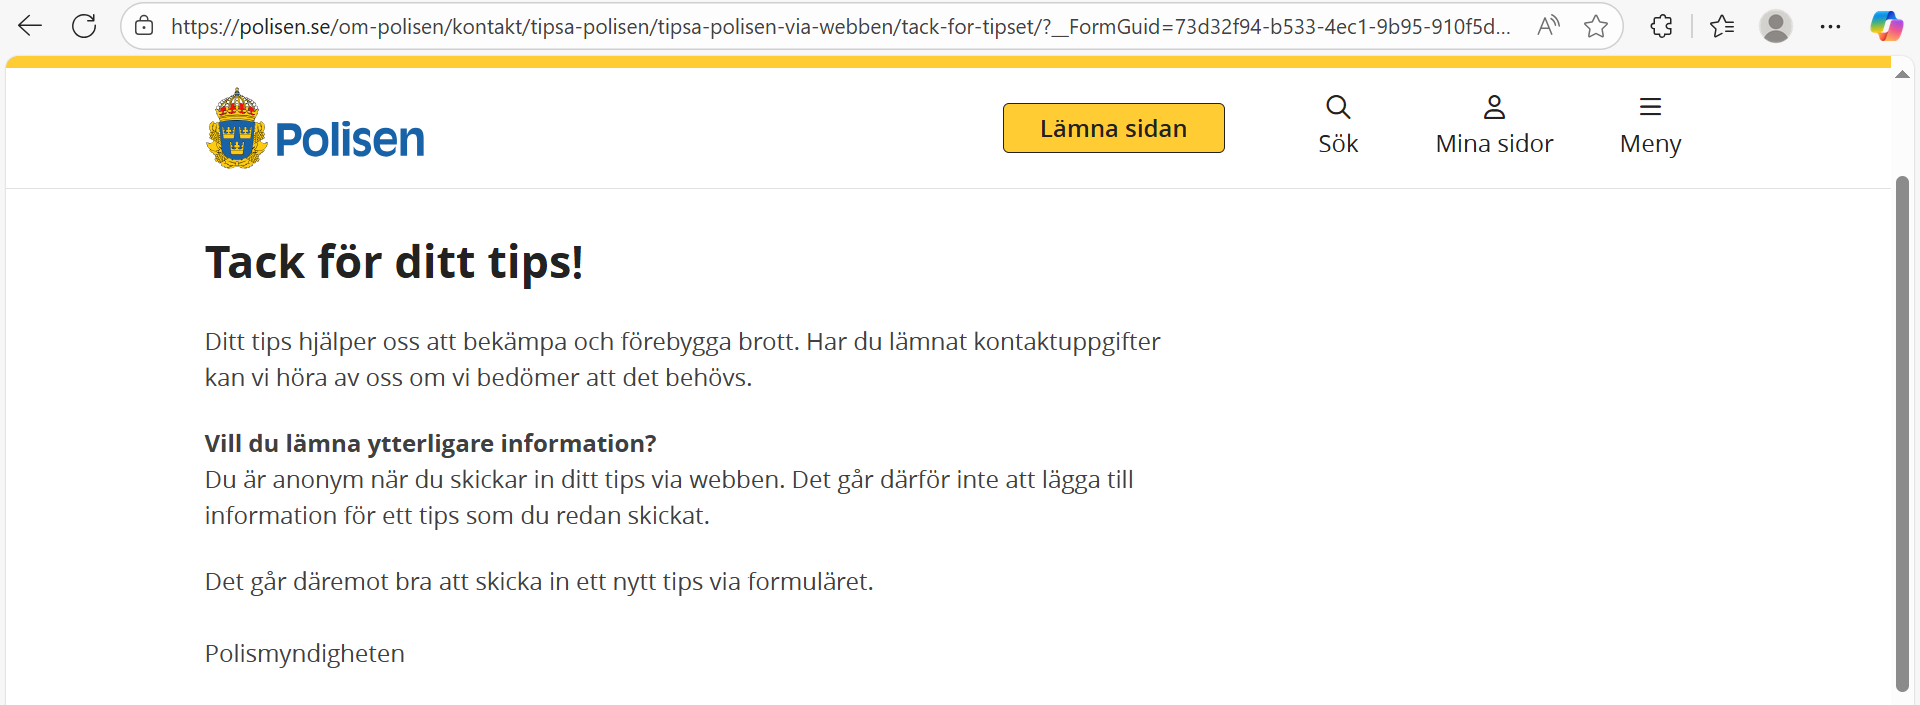1920x705 pixels.
Task: Click in the address bar URL
Action: 840,26
